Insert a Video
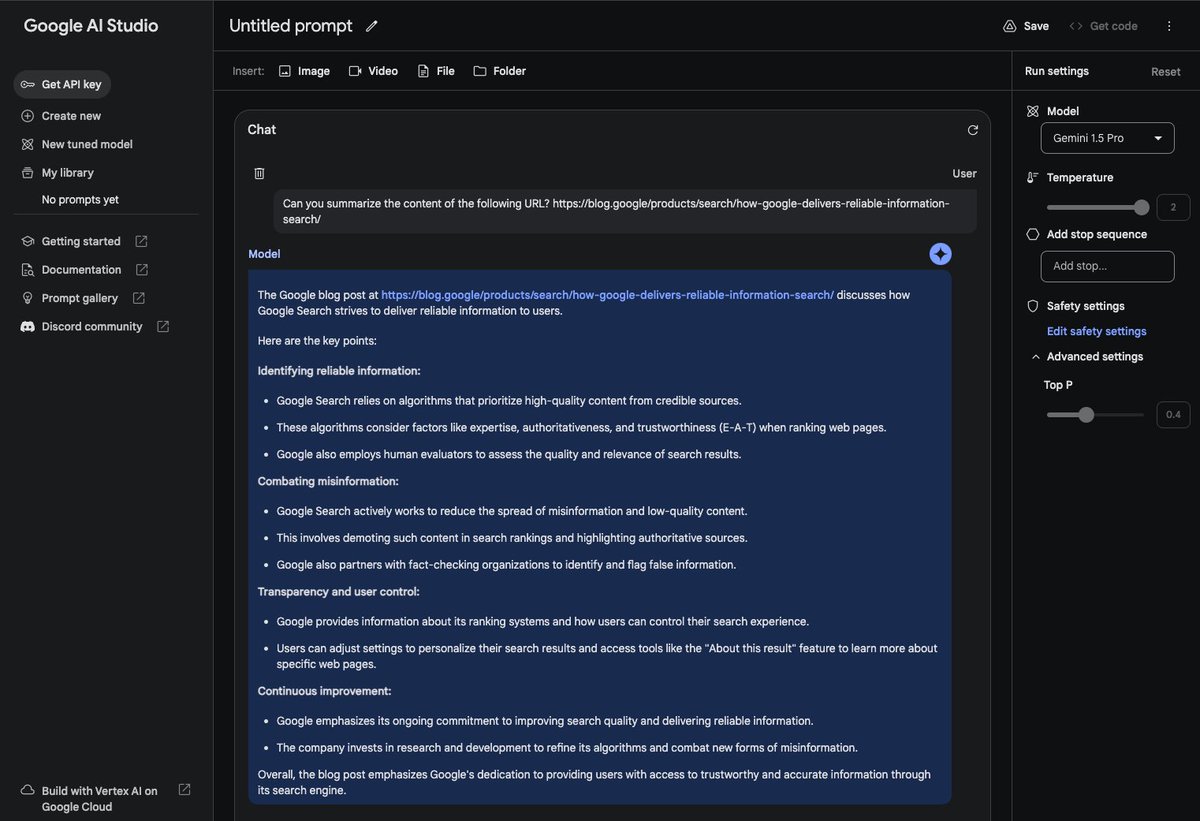 point(372,71)
